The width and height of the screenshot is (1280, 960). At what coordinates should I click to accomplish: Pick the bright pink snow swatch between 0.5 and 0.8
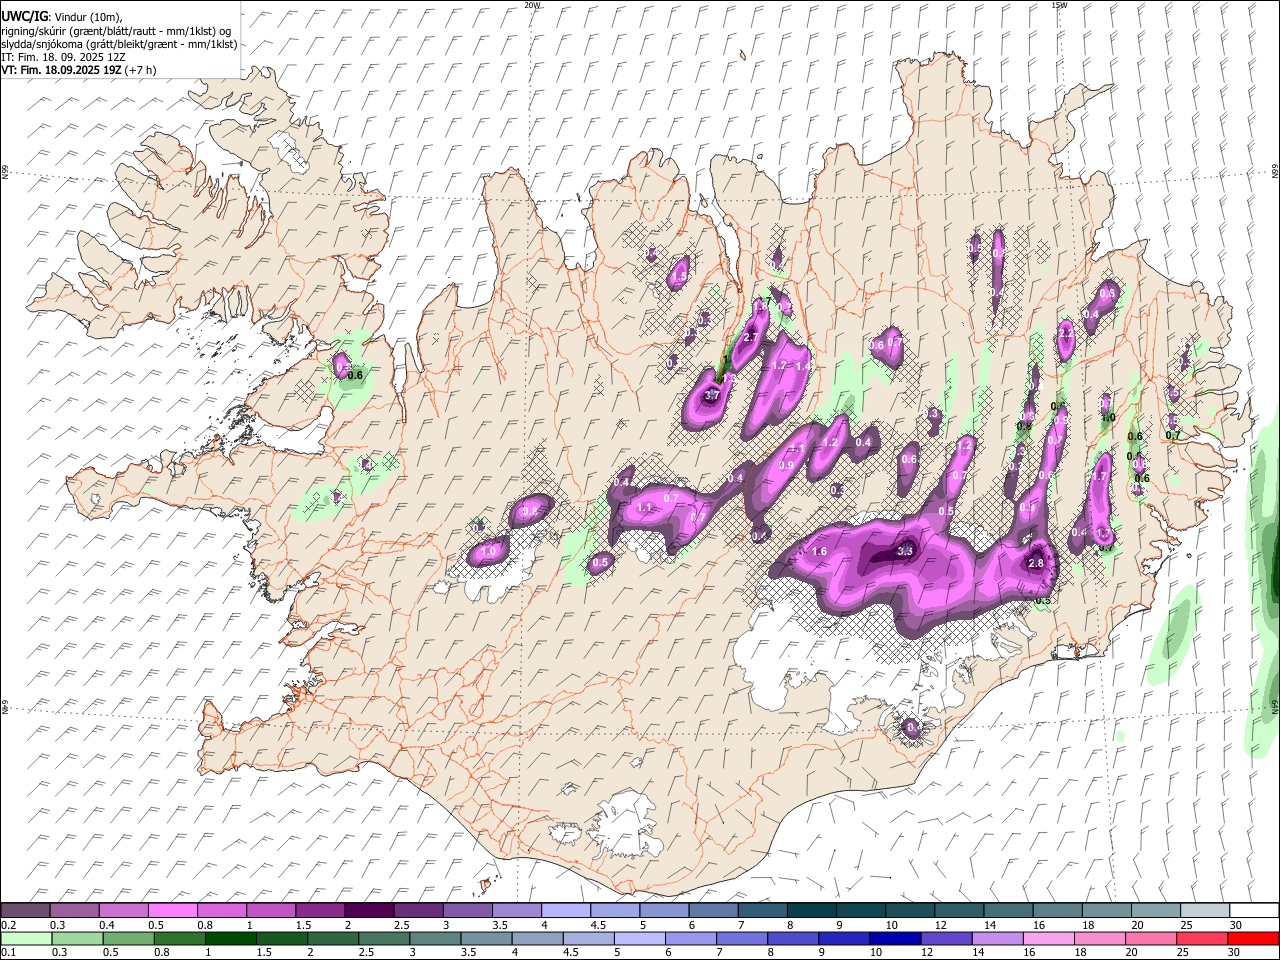point(173,911)
